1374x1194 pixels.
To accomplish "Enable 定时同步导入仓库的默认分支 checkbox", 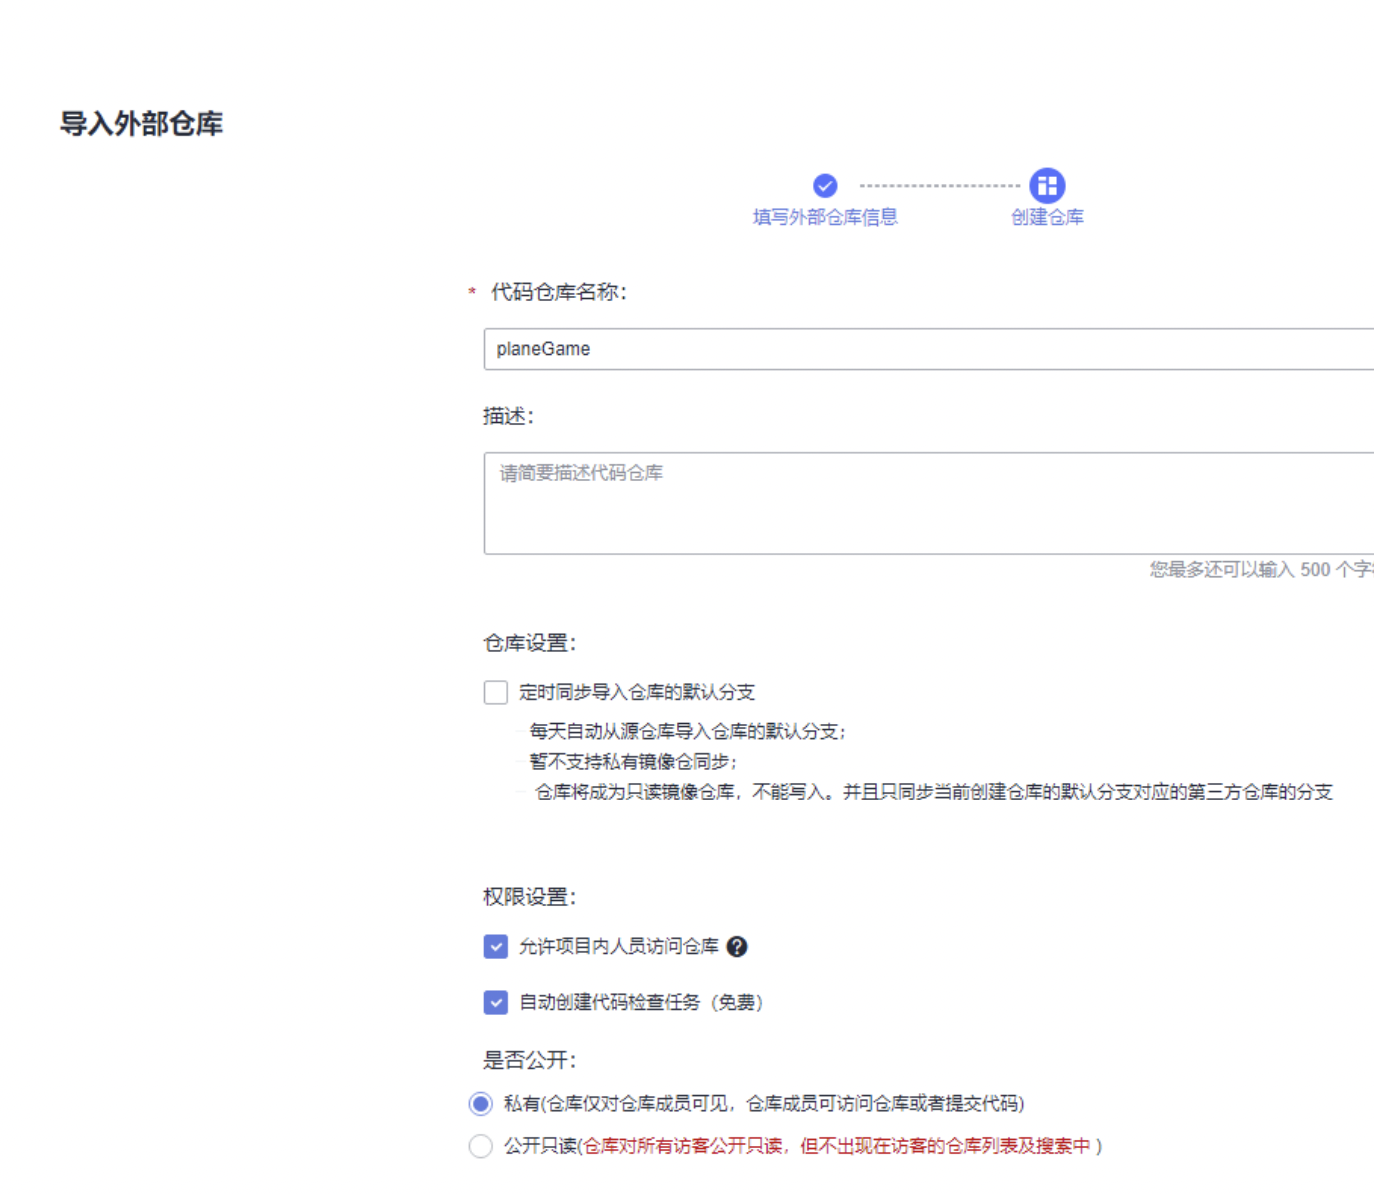I will pyautogui.click(x=496, y=692).
